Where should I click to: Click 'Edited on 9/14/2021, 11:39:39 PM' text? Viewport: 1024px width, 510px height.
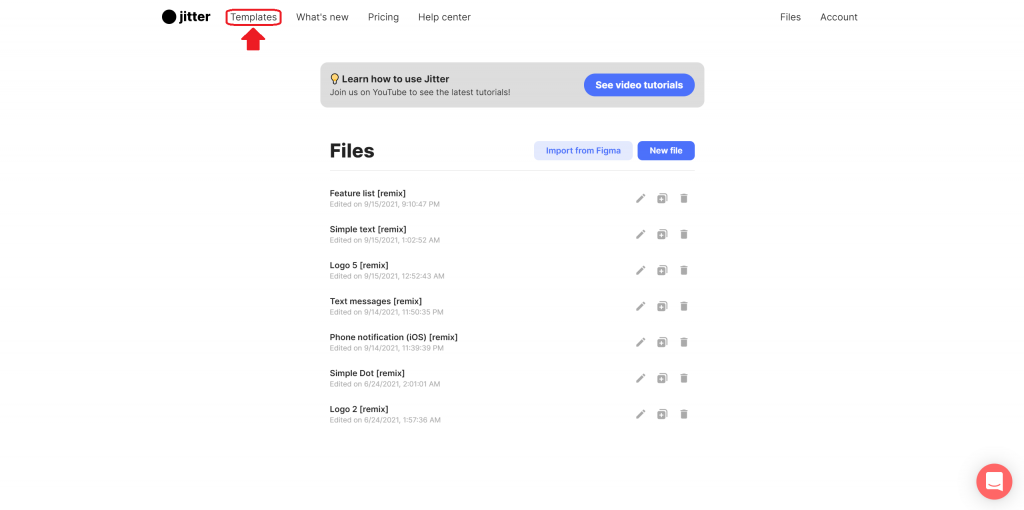pyautogui.click(x=387, y=348)
